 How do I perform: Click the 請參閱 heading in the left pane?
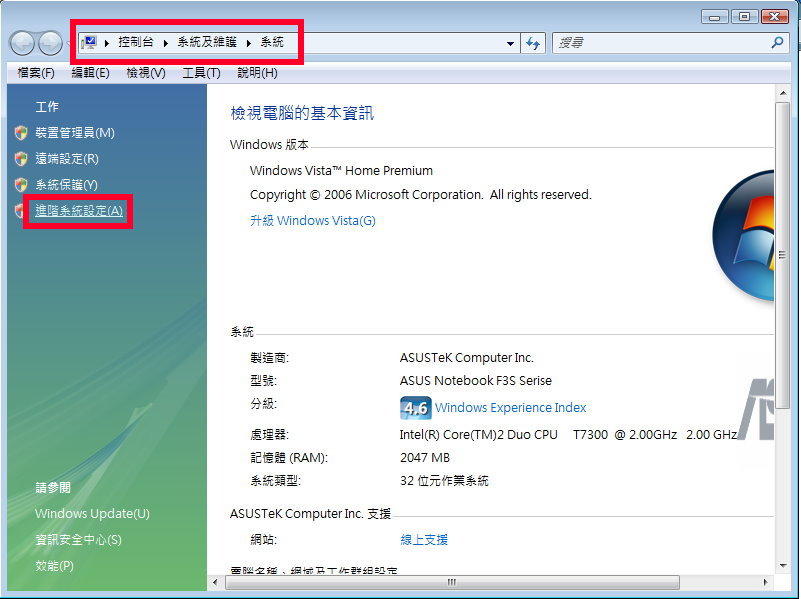point(53,488)
